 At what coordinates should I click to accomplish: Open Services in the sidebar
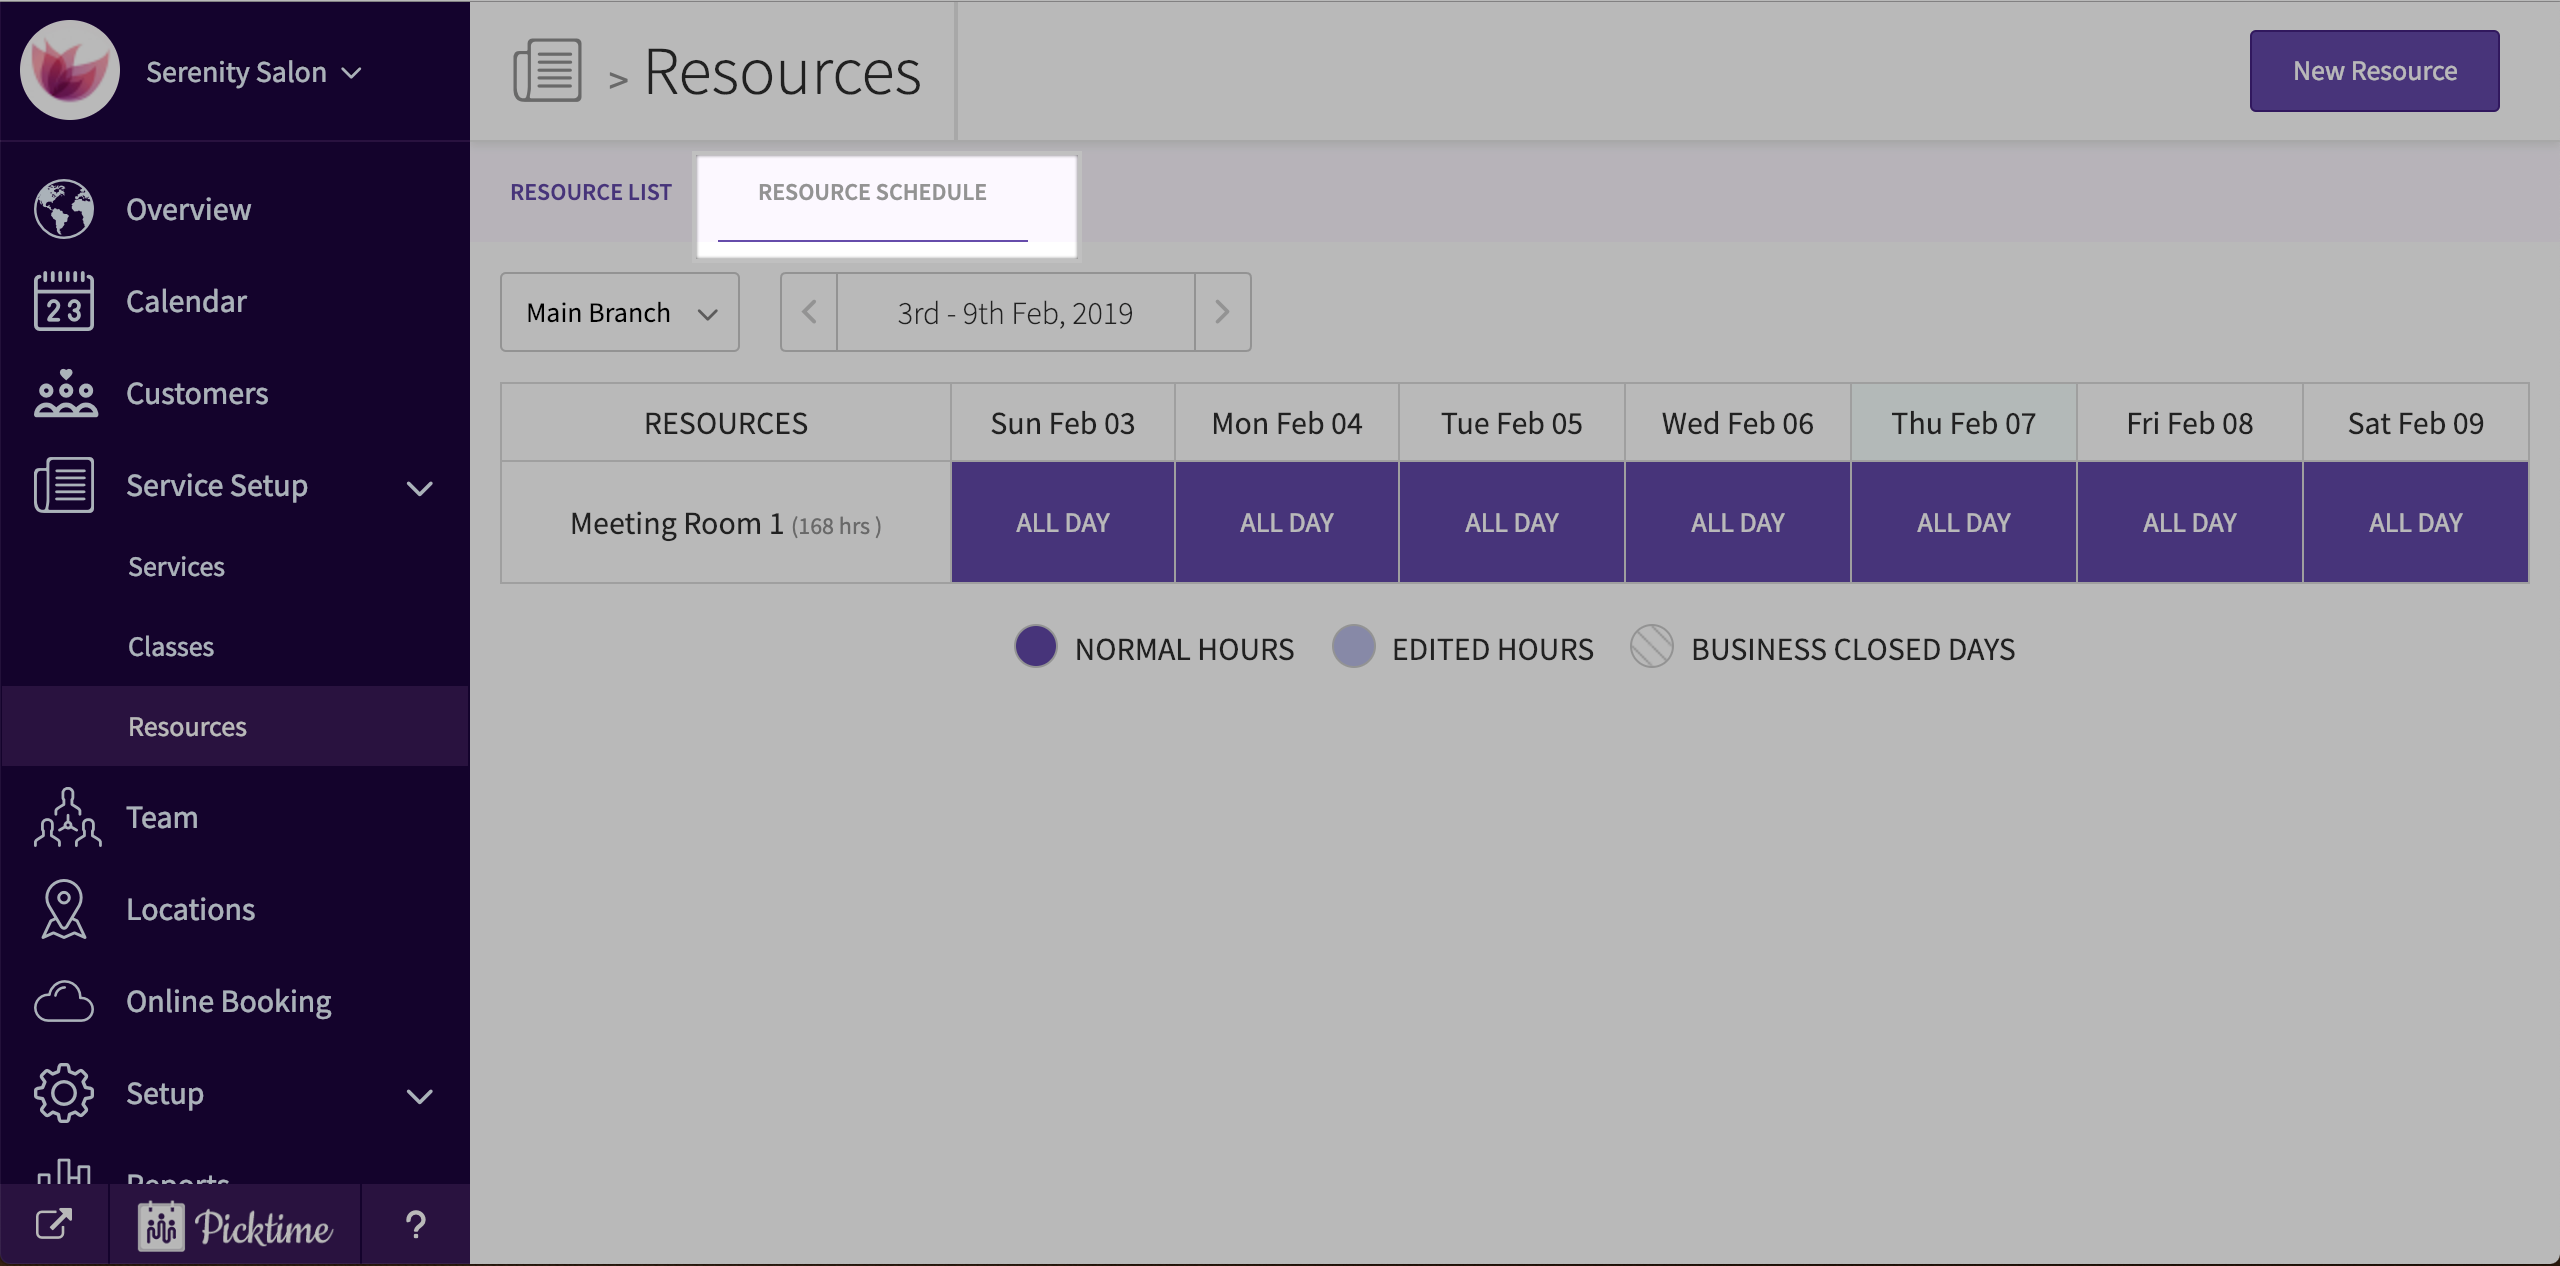176,567
